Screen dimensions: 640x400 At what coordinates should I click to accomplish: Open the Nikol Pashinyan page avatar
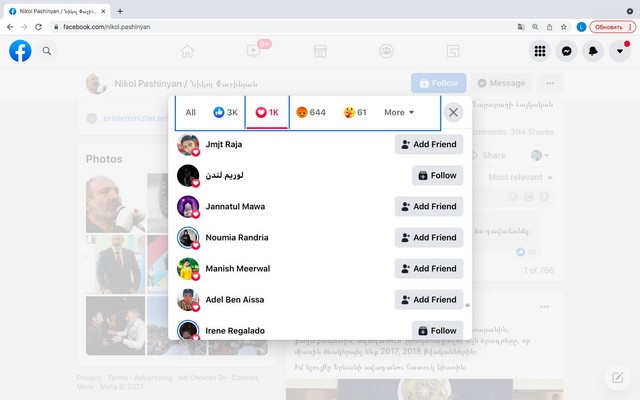(x=96, y=84)
